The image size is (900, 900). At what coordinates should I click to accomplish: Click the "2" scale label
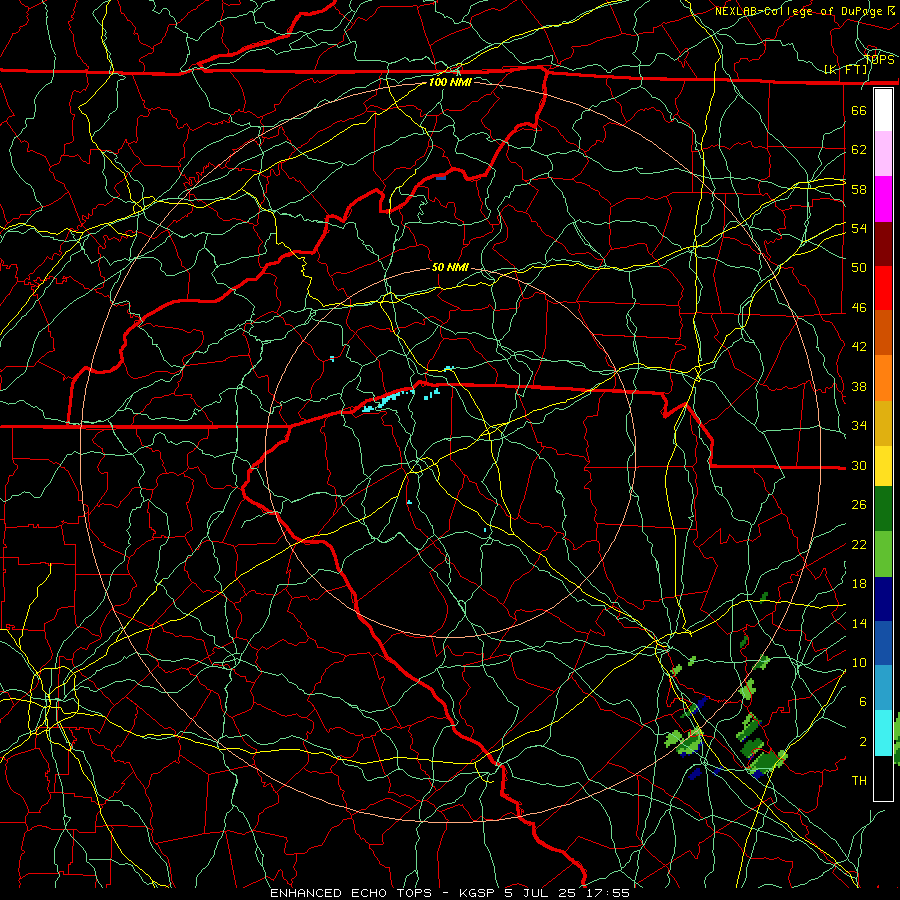[x=863, y=742]
